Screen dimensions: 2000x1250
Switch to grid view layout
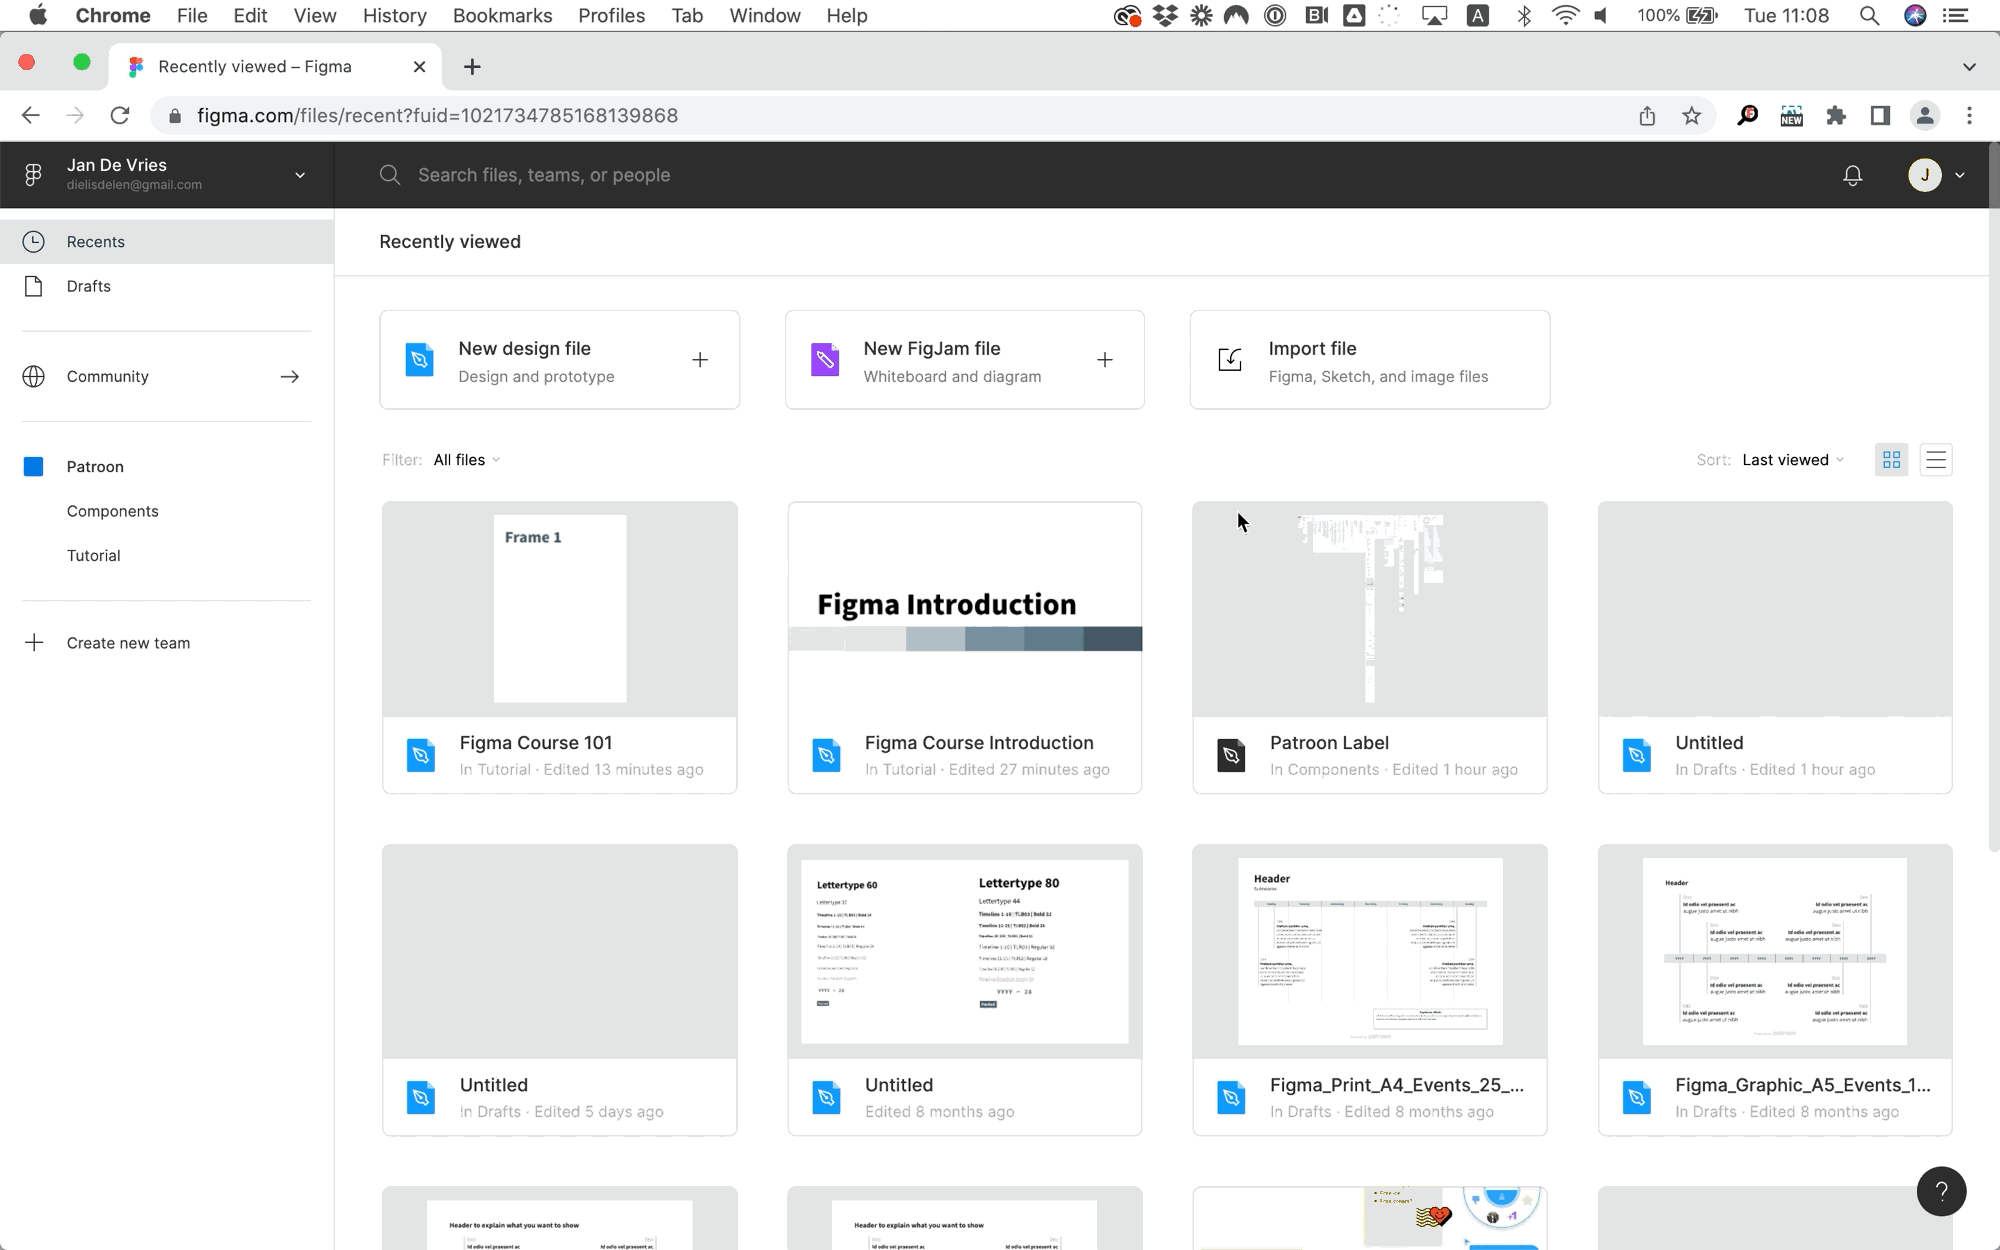(x=1891, y=460)
